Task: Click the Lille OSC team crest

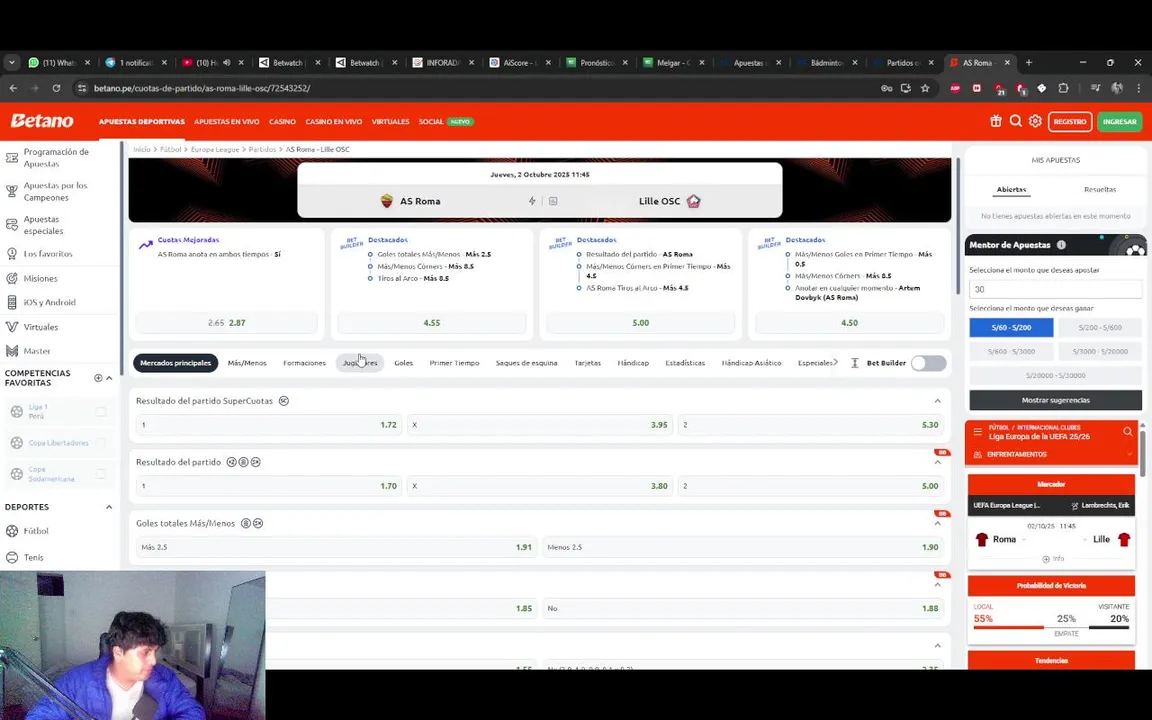Action: pyautogui.click(x=693, y=201)
